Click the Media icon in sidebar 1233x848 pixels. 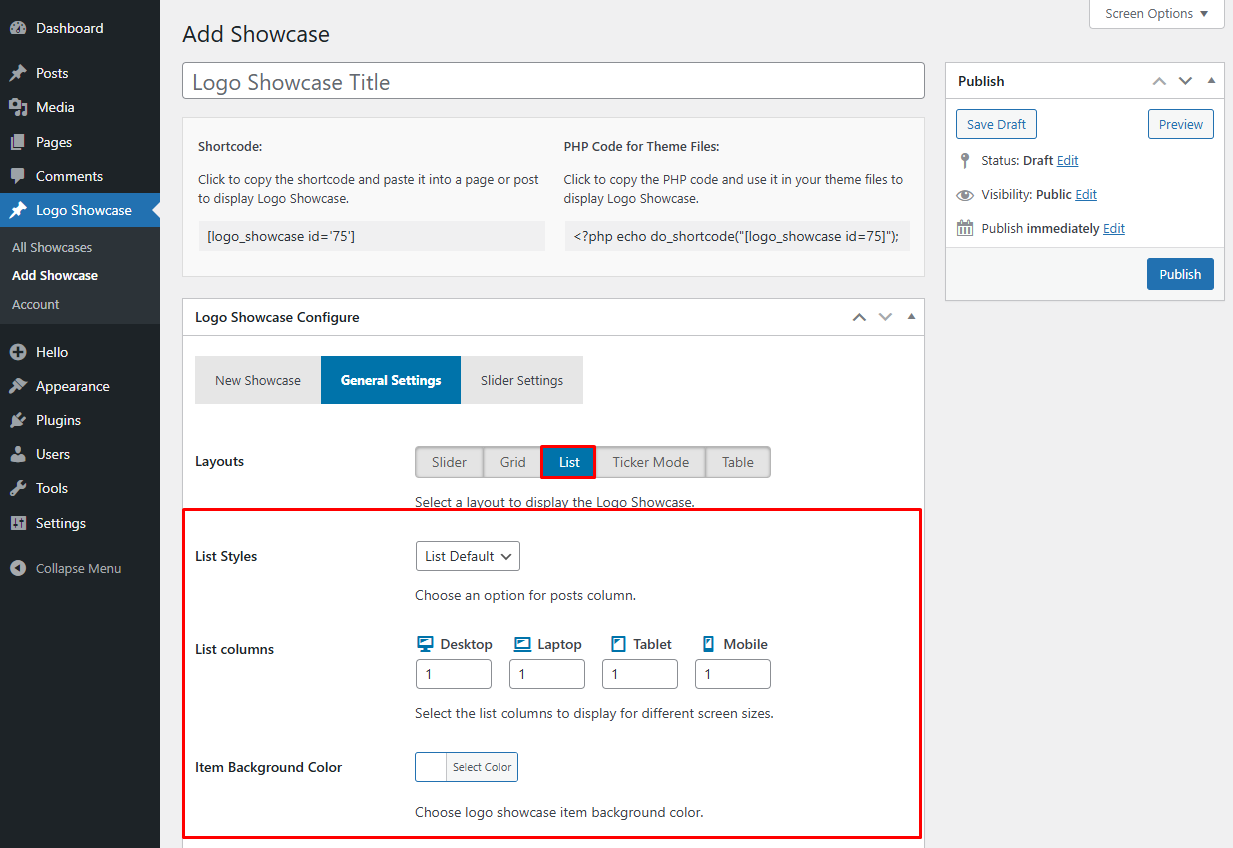[x=18, y=107]
